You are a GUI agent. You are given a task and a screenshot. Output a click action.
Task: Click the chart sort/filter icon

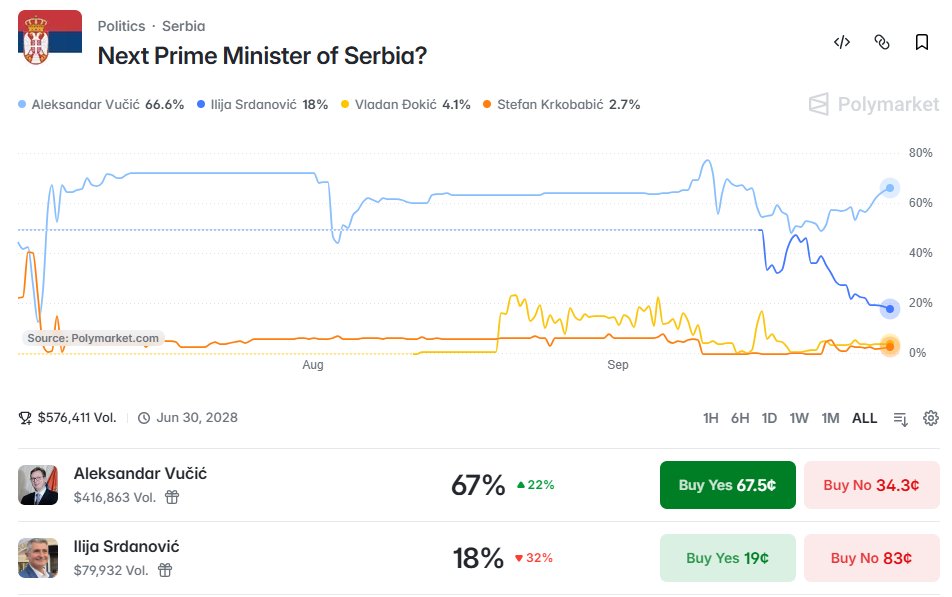(x=900, y=418)
